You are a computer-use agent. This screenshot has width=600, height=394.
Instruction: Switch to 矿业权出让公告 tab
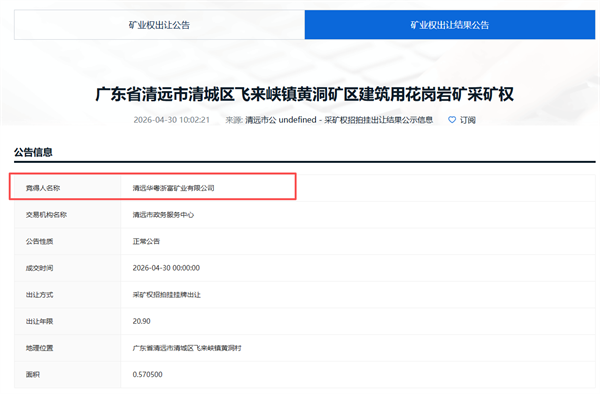click(x=159, y=25)
